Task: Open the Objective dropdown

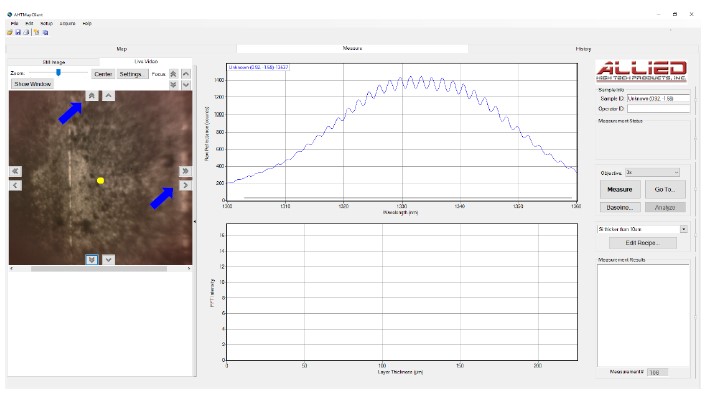Action: [652, 173]
